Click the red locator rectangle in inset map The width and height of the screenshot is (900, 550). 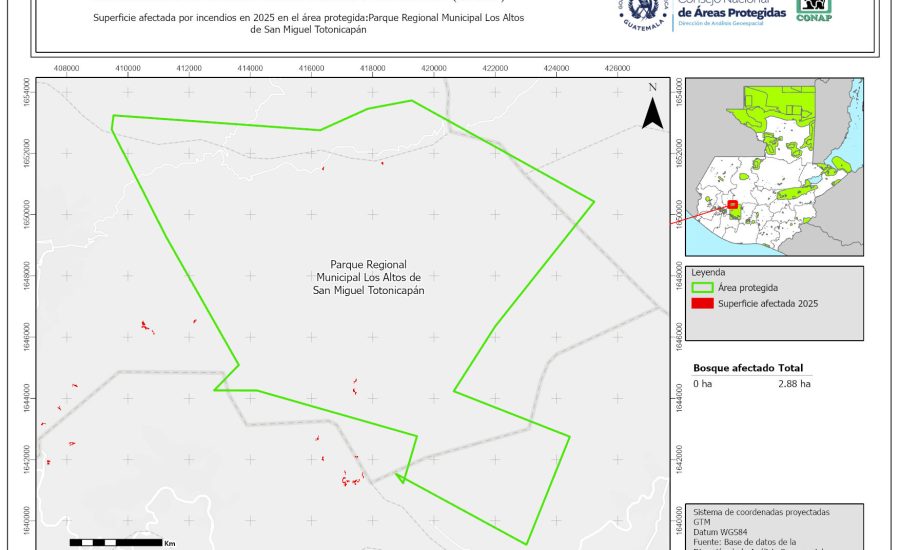(x=733, y=204)
